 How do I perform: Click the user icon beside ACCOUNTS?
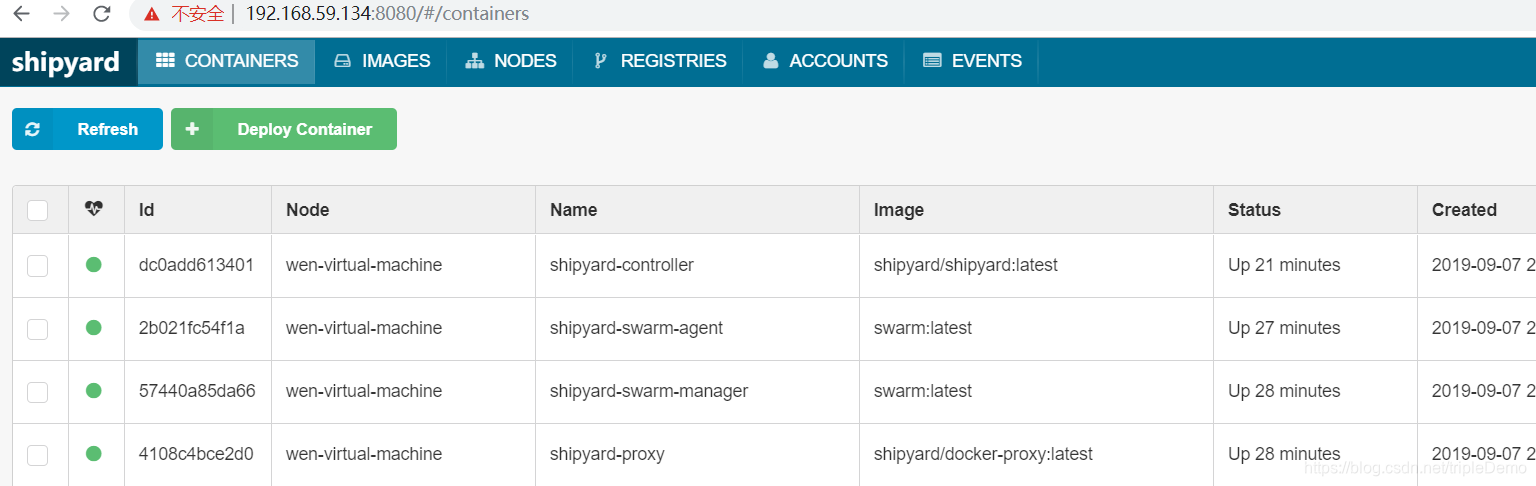pos(770,61)
